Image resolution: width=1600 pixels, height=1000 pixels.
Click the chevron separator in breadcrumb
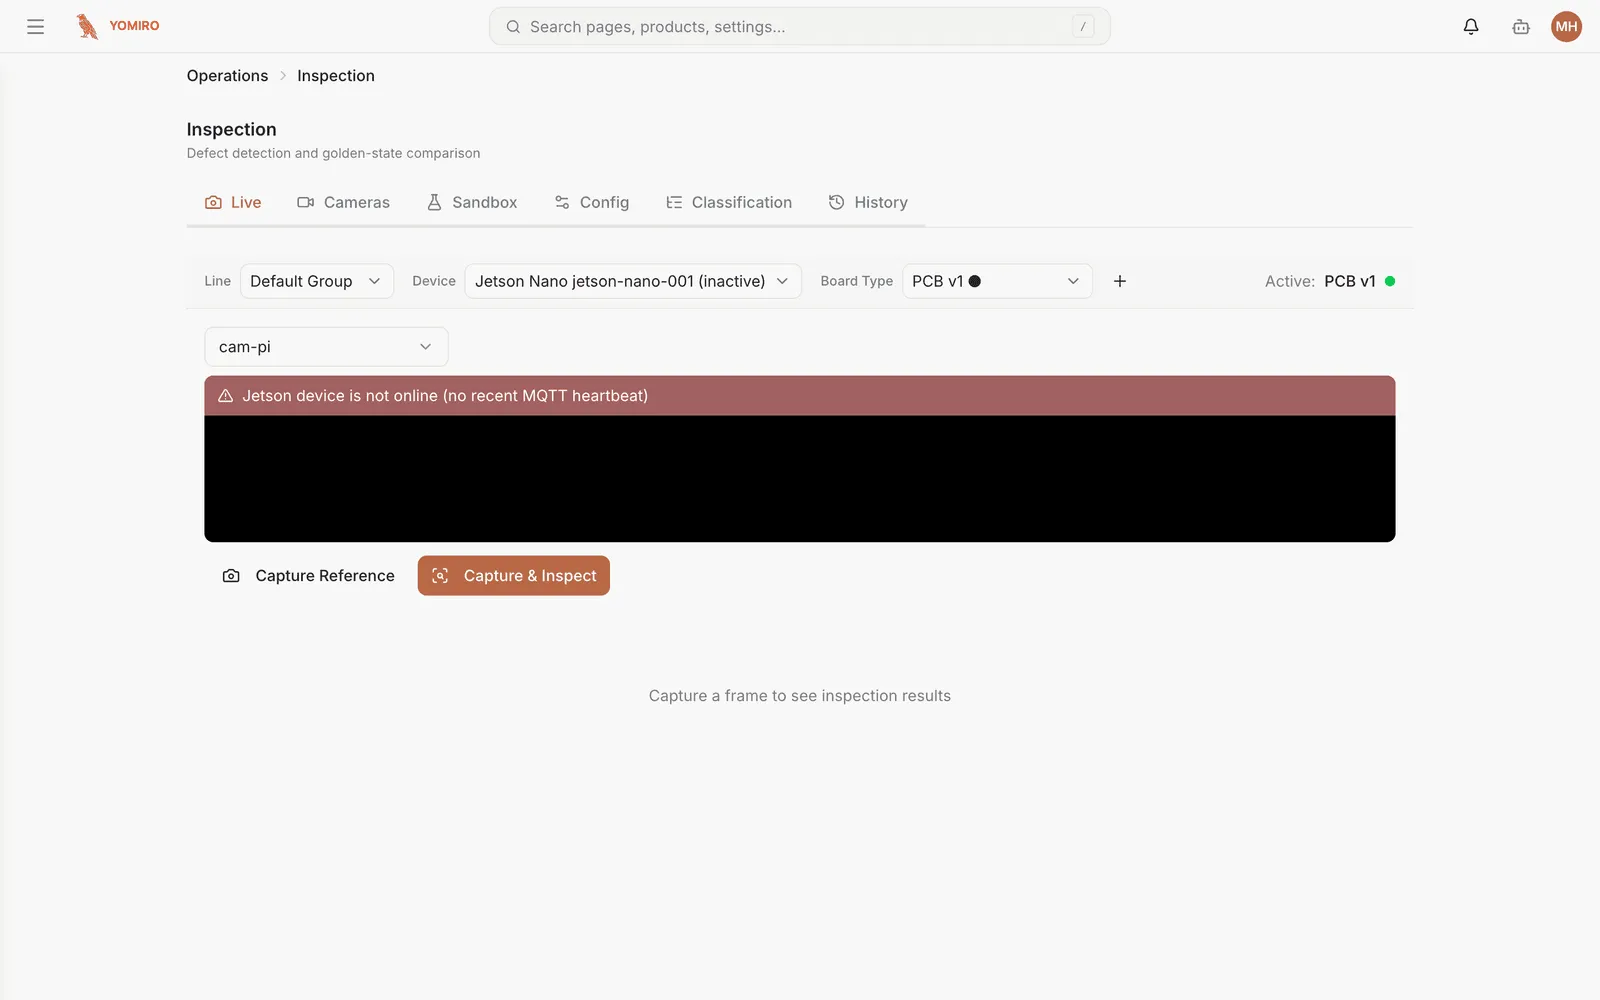tap(283, 76)
